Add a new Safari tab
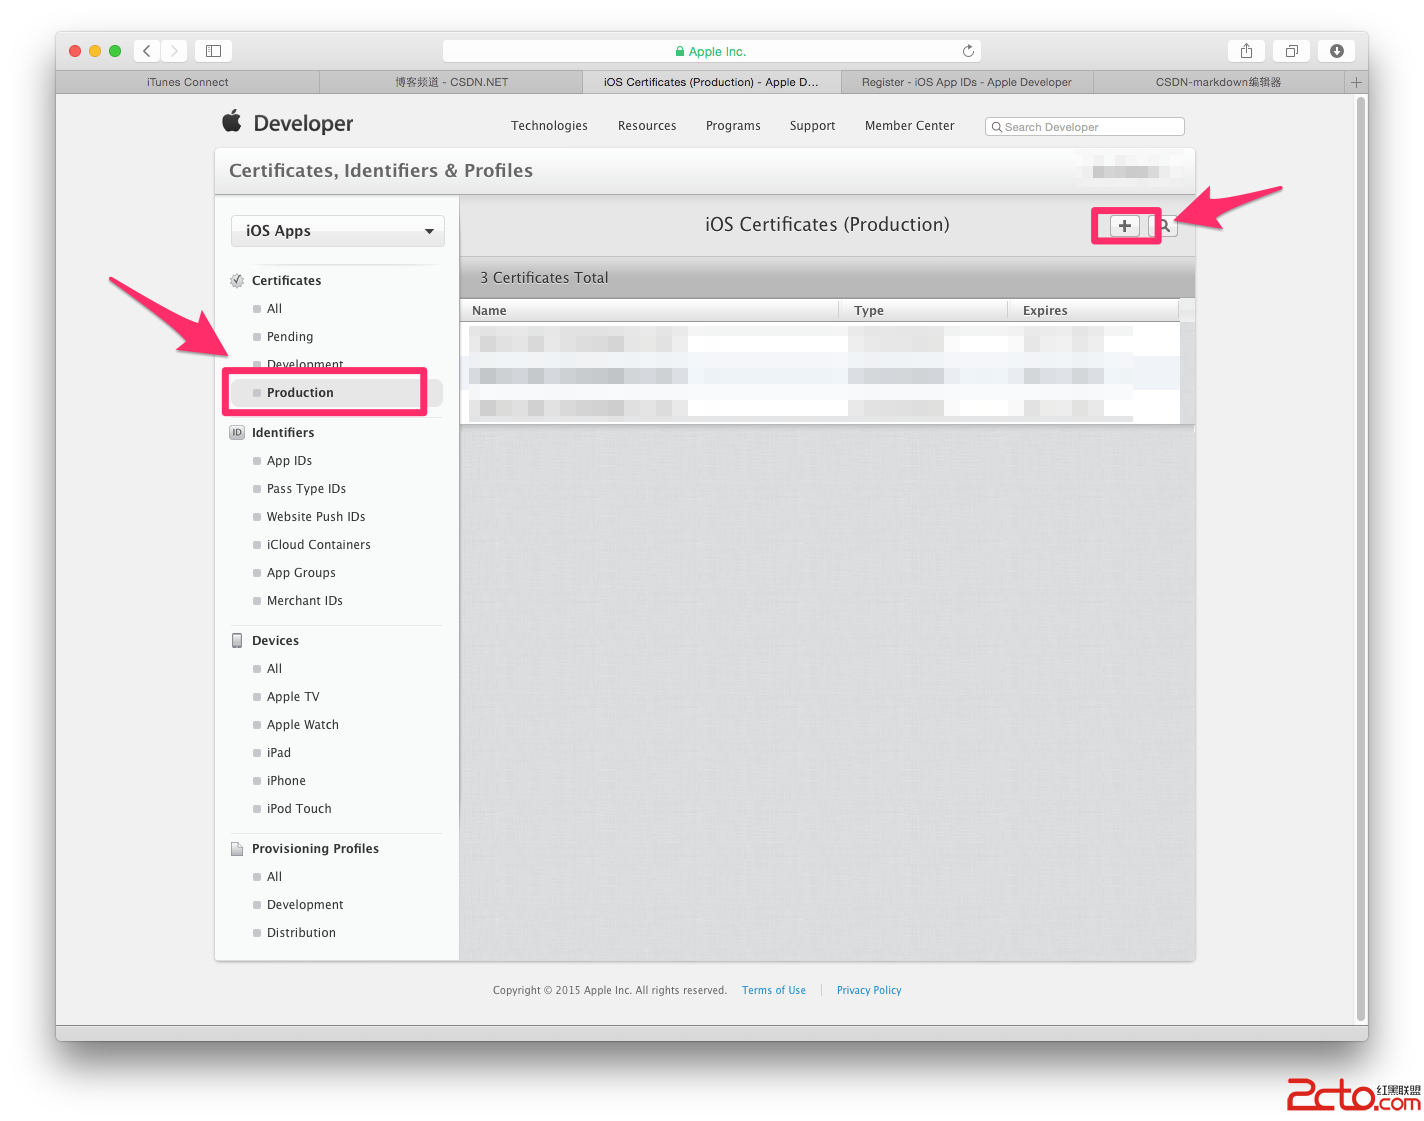This screenshot has width=1424, height=1121. coord(1356,82)
